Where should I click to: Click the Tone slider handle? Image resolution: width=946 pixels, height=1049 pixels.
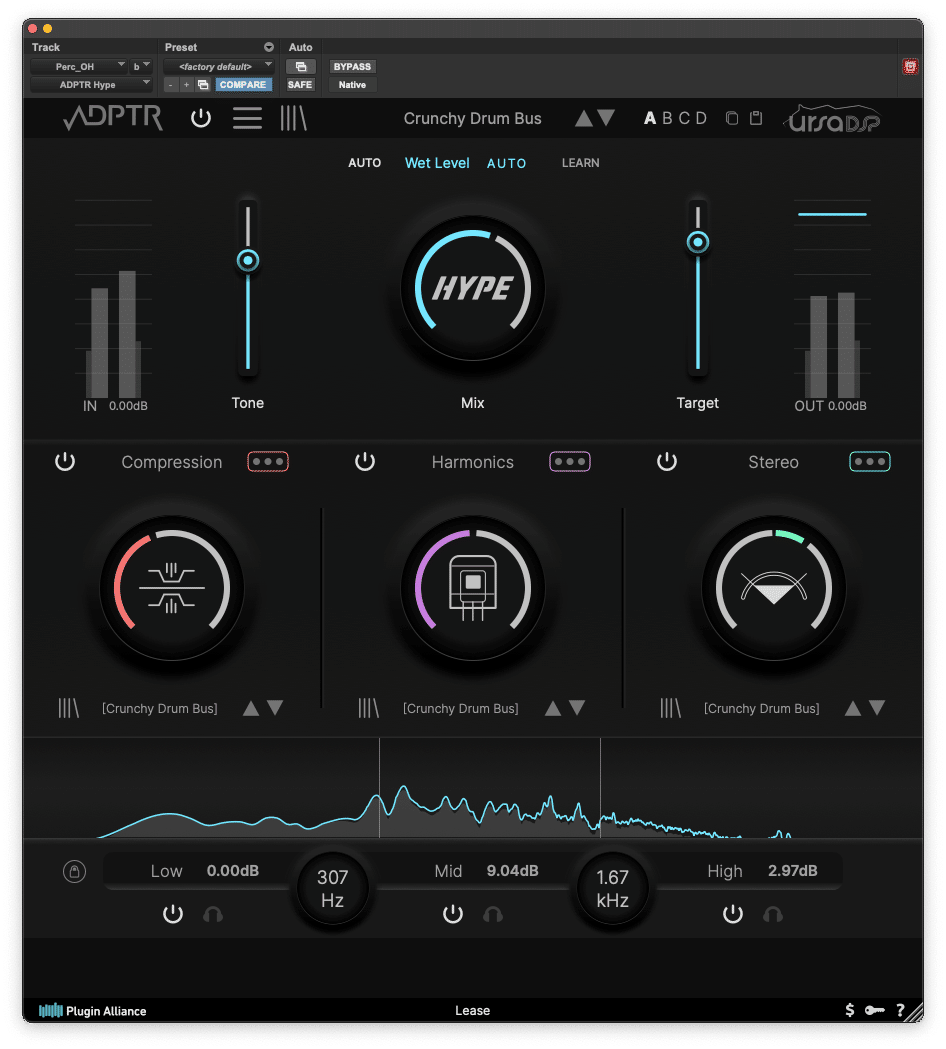pyautogui.click(x=248, y=260)
